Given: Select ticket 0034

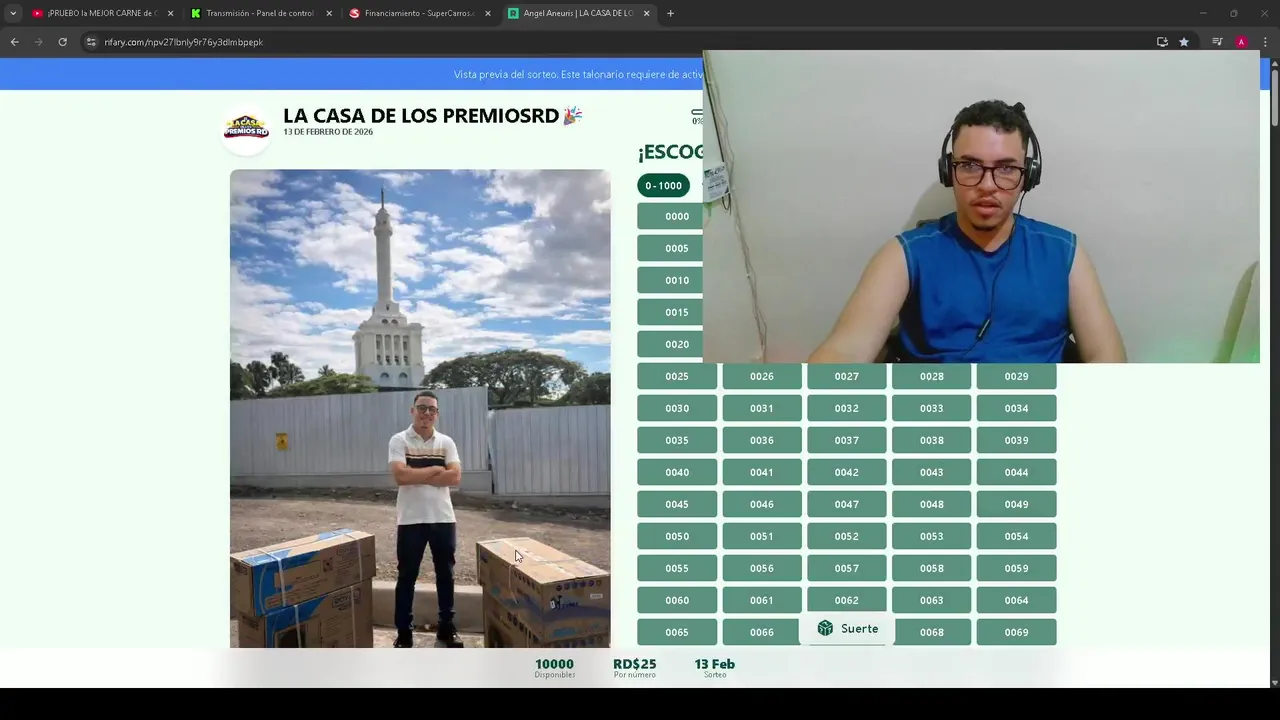Looking at the screenshot, I should point(1016,408).
